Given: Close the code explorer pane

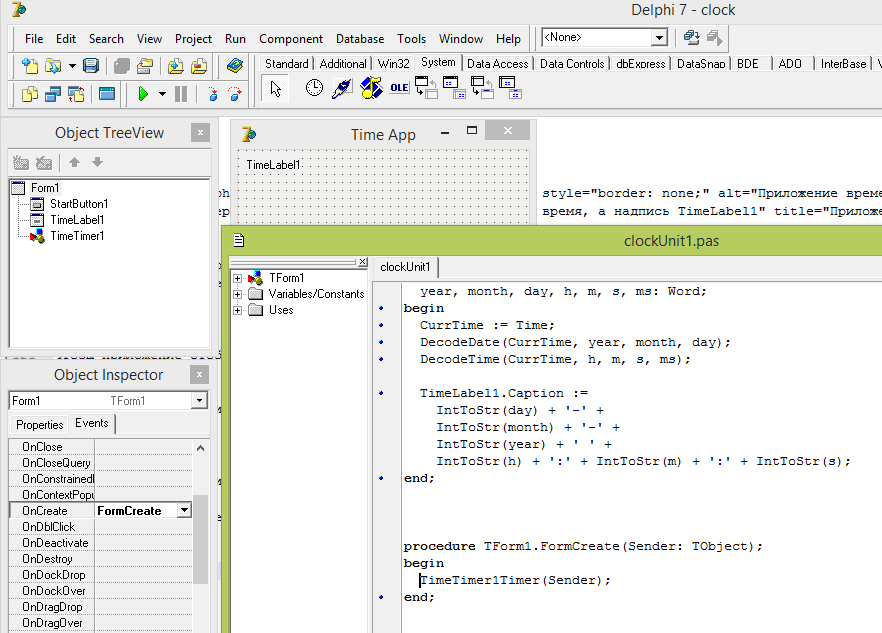Looking at the screenshot, I should coord(363,262).
